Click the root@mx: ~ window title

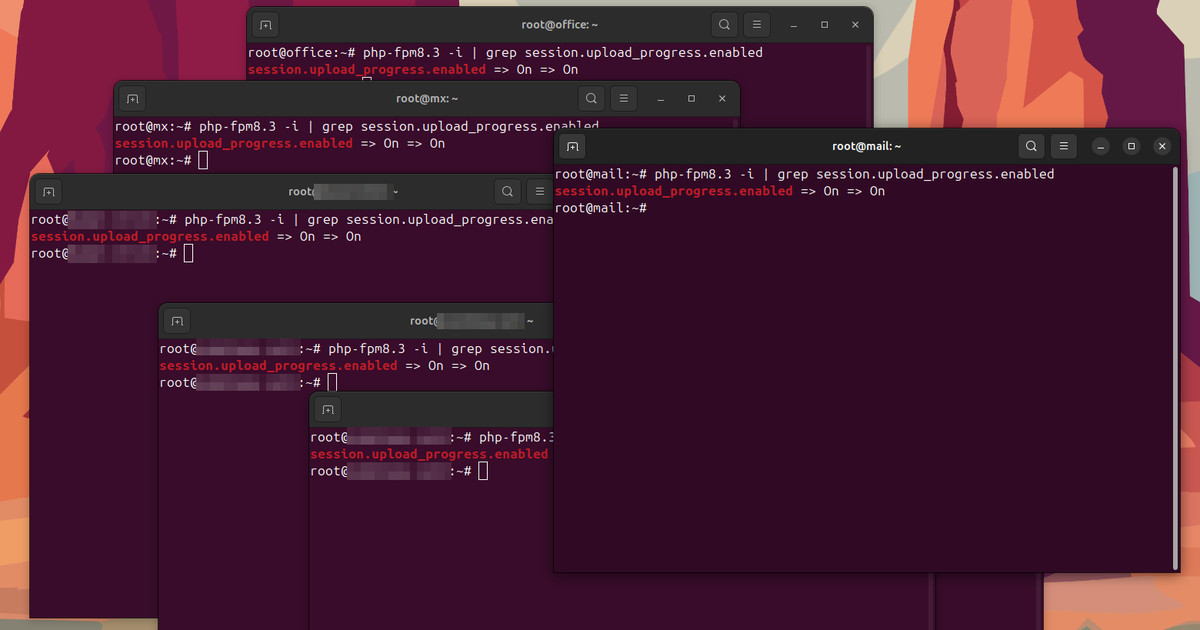pyautogui.click(x=427, y=99)
